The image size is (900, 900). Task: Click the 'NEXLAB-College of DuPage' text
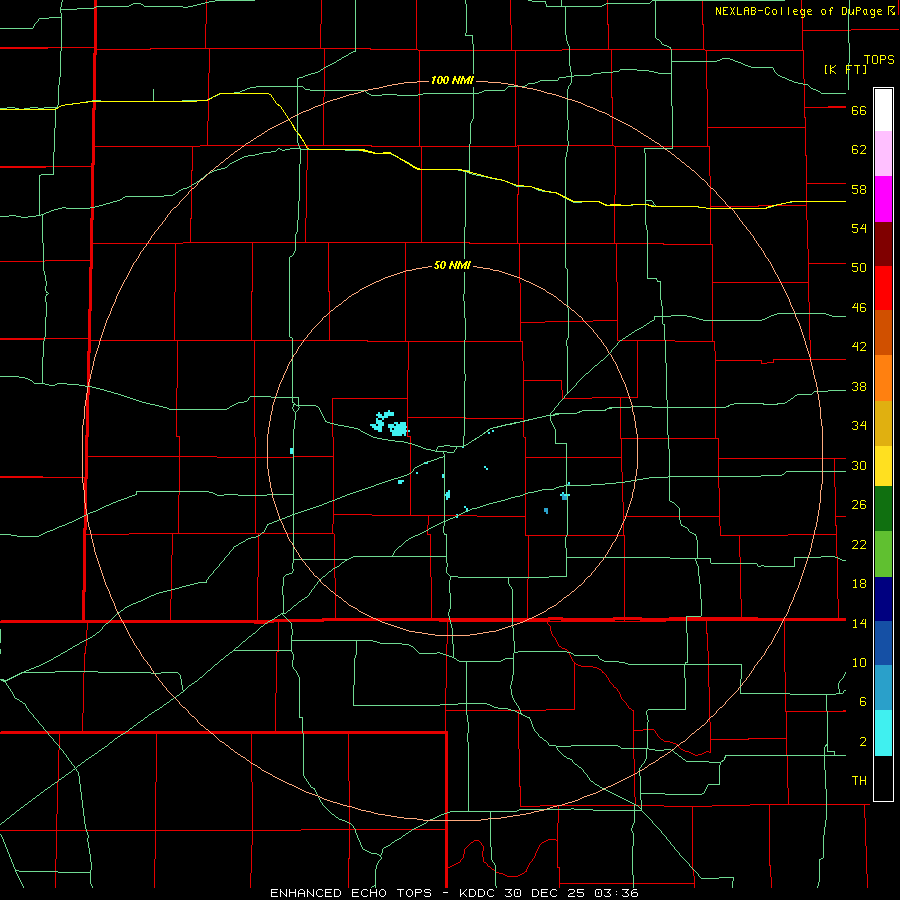[x=798, y=11]
